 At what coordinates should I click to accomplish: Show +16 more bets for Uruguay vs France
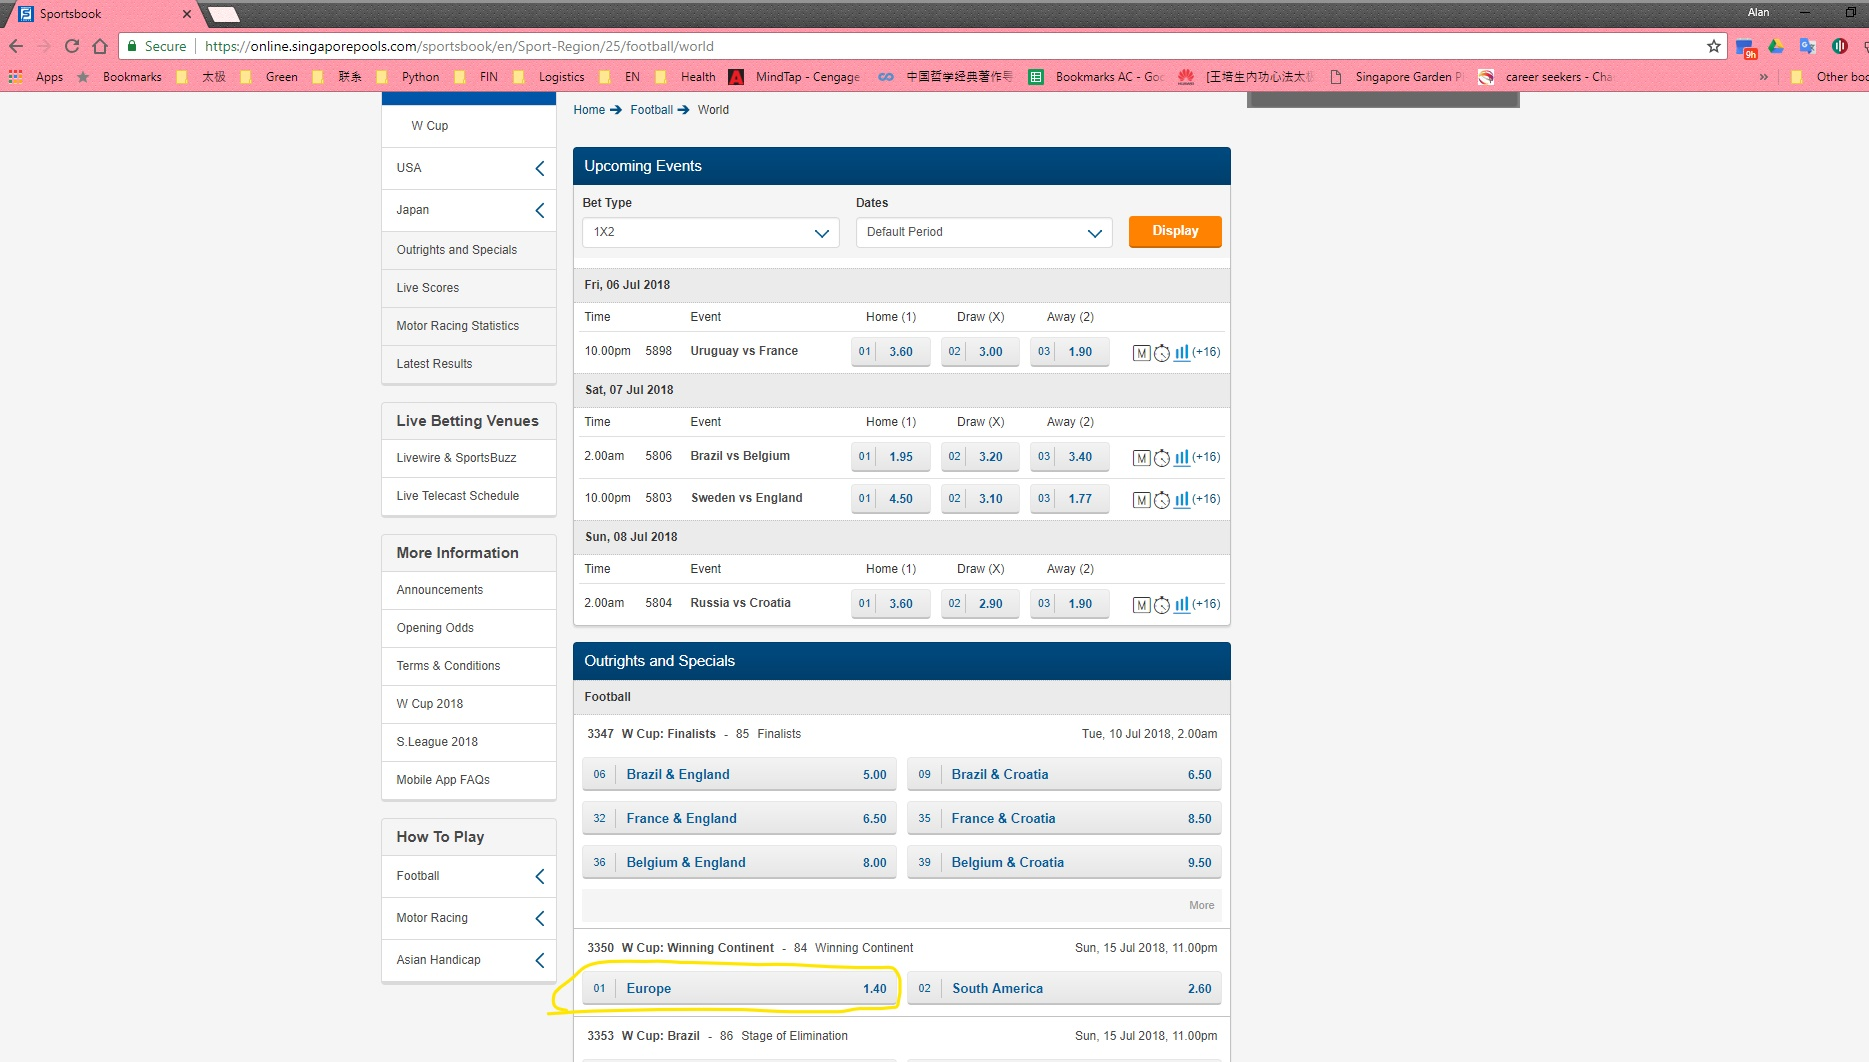(1206, 352)
